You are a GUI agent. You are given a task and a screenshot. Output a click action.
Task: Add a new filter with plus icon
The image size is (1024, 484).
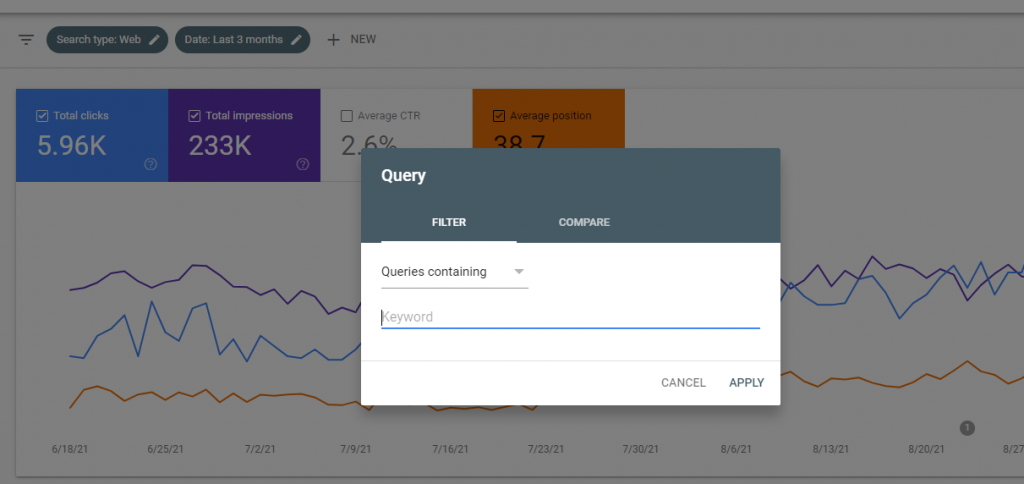click(x=334, y=40)
